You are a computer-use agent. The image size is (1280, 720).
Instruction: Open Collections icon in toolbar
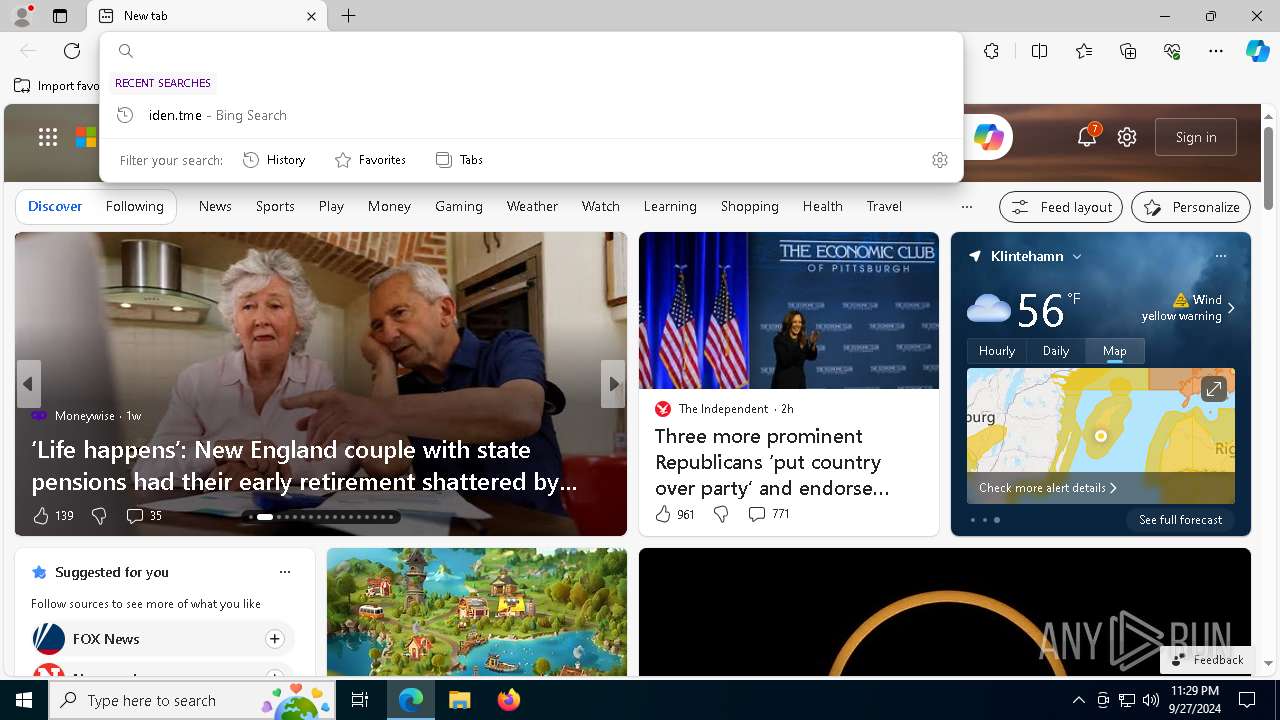click(1128, 51)
